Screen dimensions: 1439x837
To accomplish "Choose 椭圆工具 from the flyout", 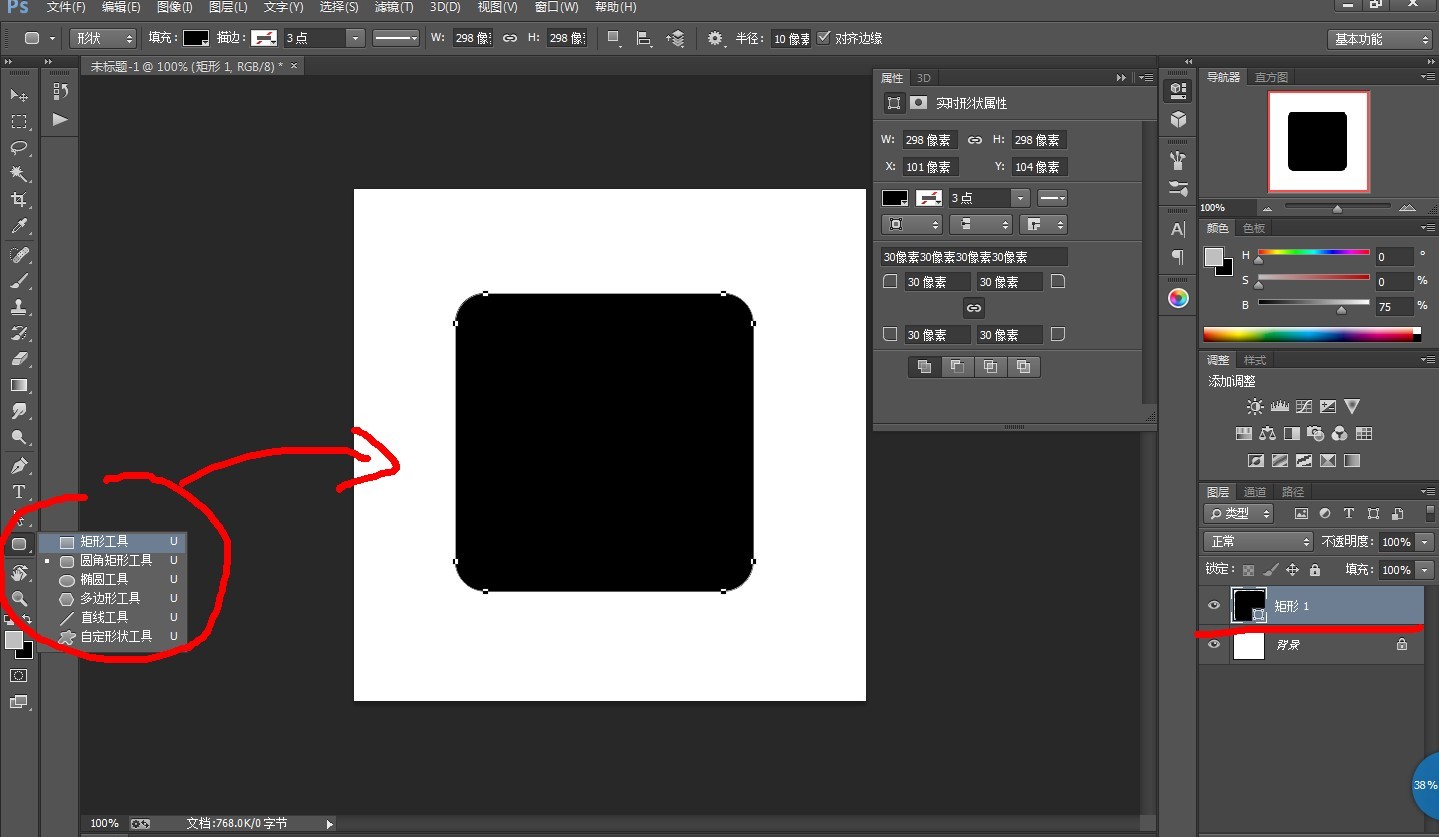I will click(x=104, y=579).
